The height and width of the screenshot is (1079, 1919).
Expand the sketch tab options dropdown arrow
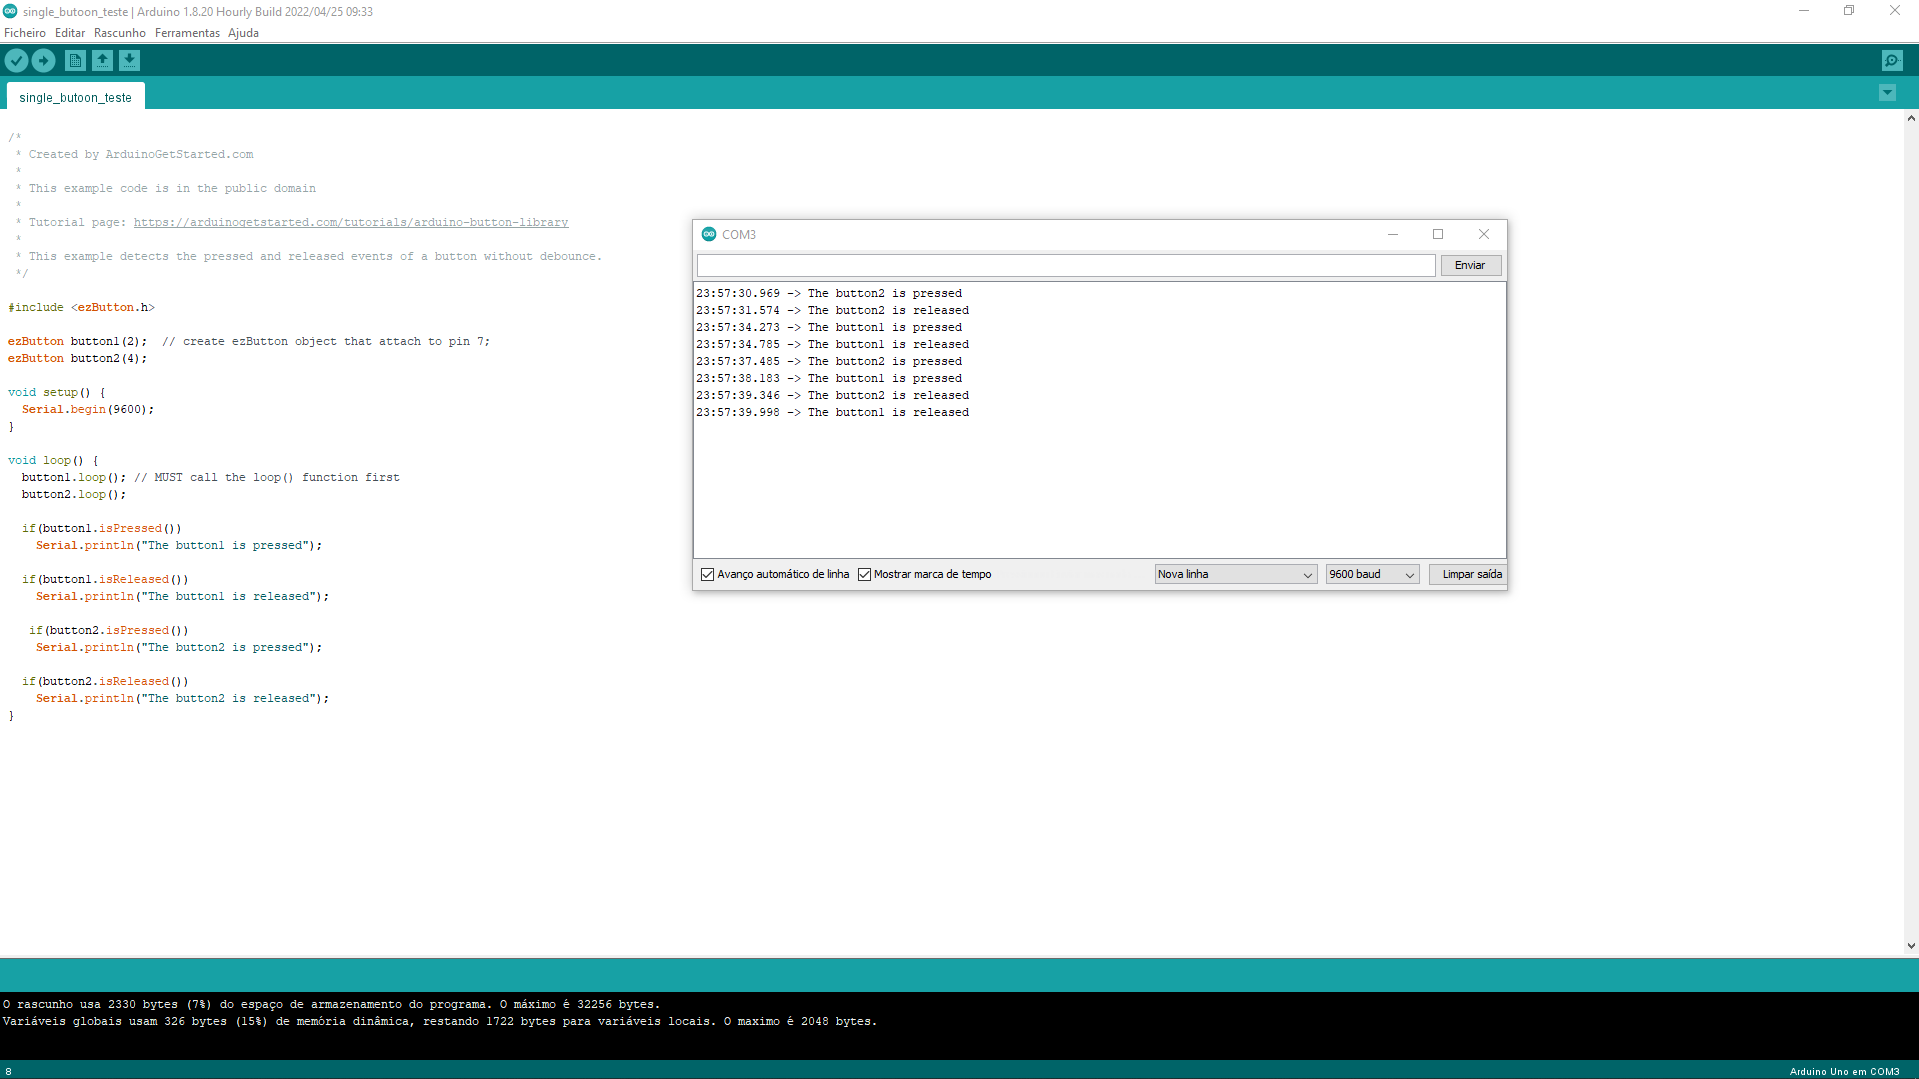tap(1887, 93)
